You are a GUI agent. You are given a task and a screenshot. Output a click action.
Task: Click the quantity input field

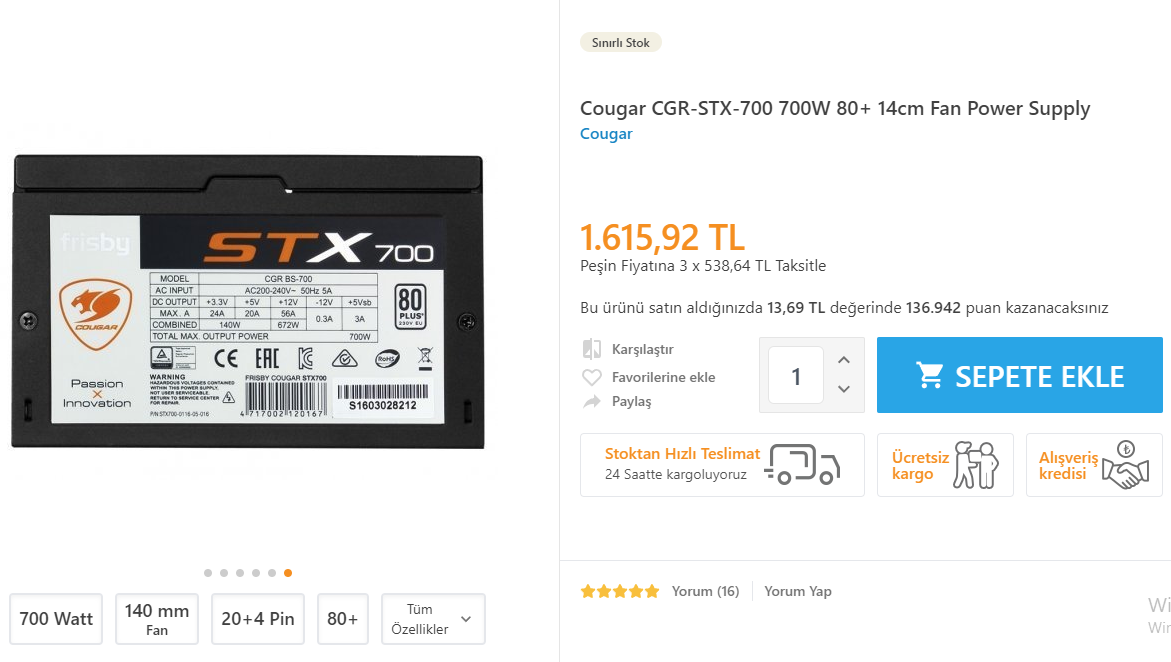pyautogui.click(x=796, y=376)
